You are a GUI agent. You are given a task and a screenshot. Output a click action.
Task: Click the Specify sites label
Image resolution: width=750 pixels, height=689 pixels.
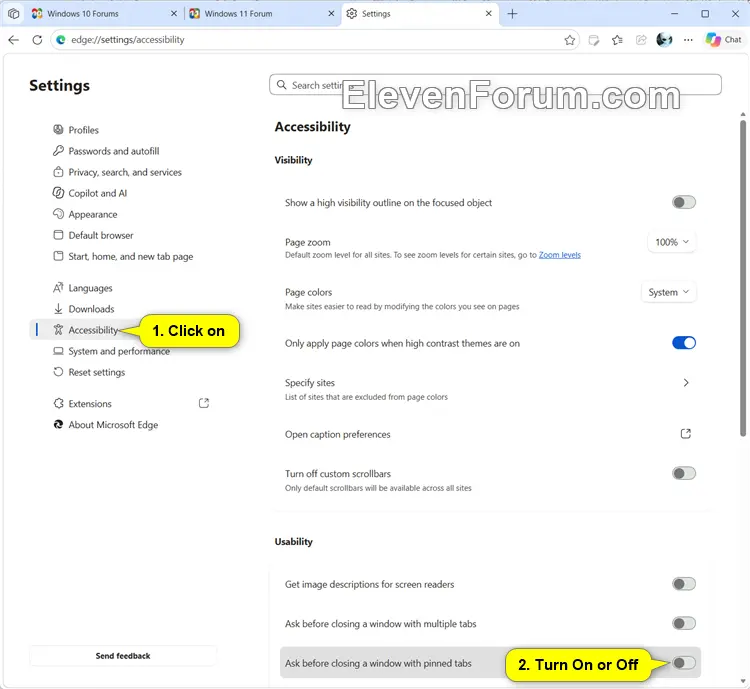[x=310, y=383]
